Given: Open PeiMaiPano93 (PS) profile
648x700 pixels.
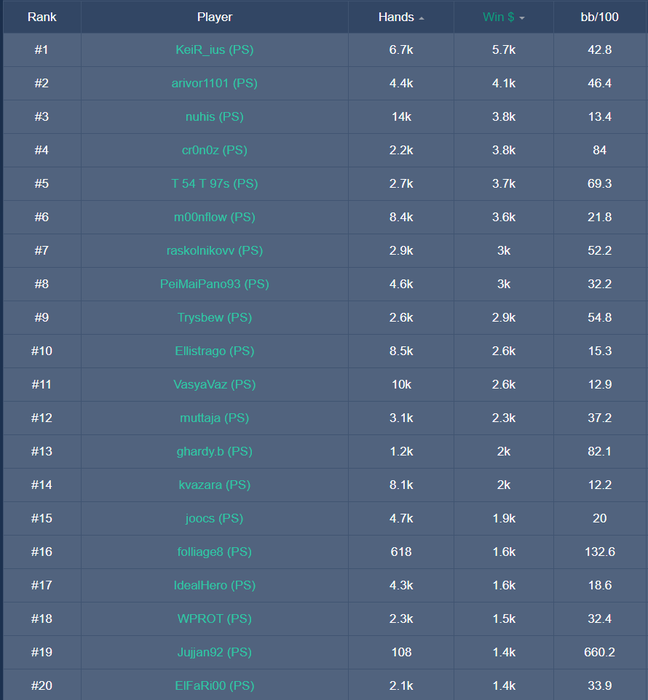Looking at the screenshot, I should pyautogui.click(x=215, y=284).
